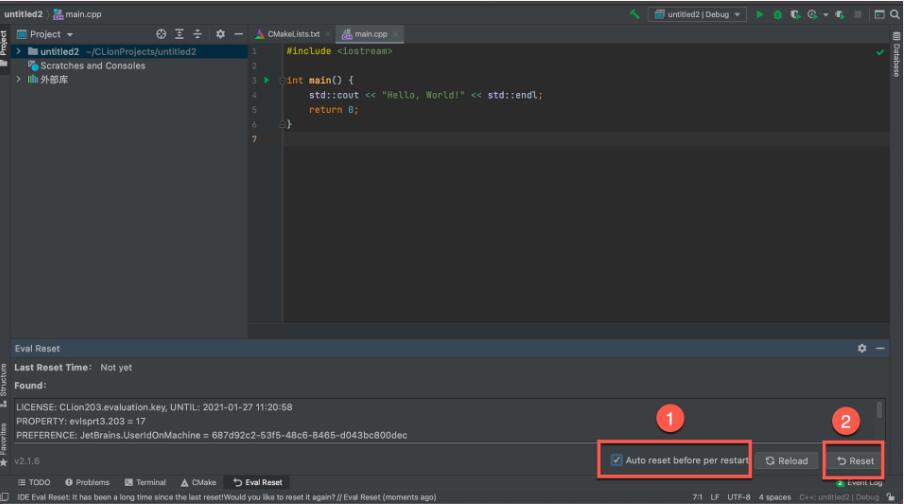This screenshot has width=904, height=504.
Task: Click the Search Everywhere magnifier icon
Action: pos(893,14)
